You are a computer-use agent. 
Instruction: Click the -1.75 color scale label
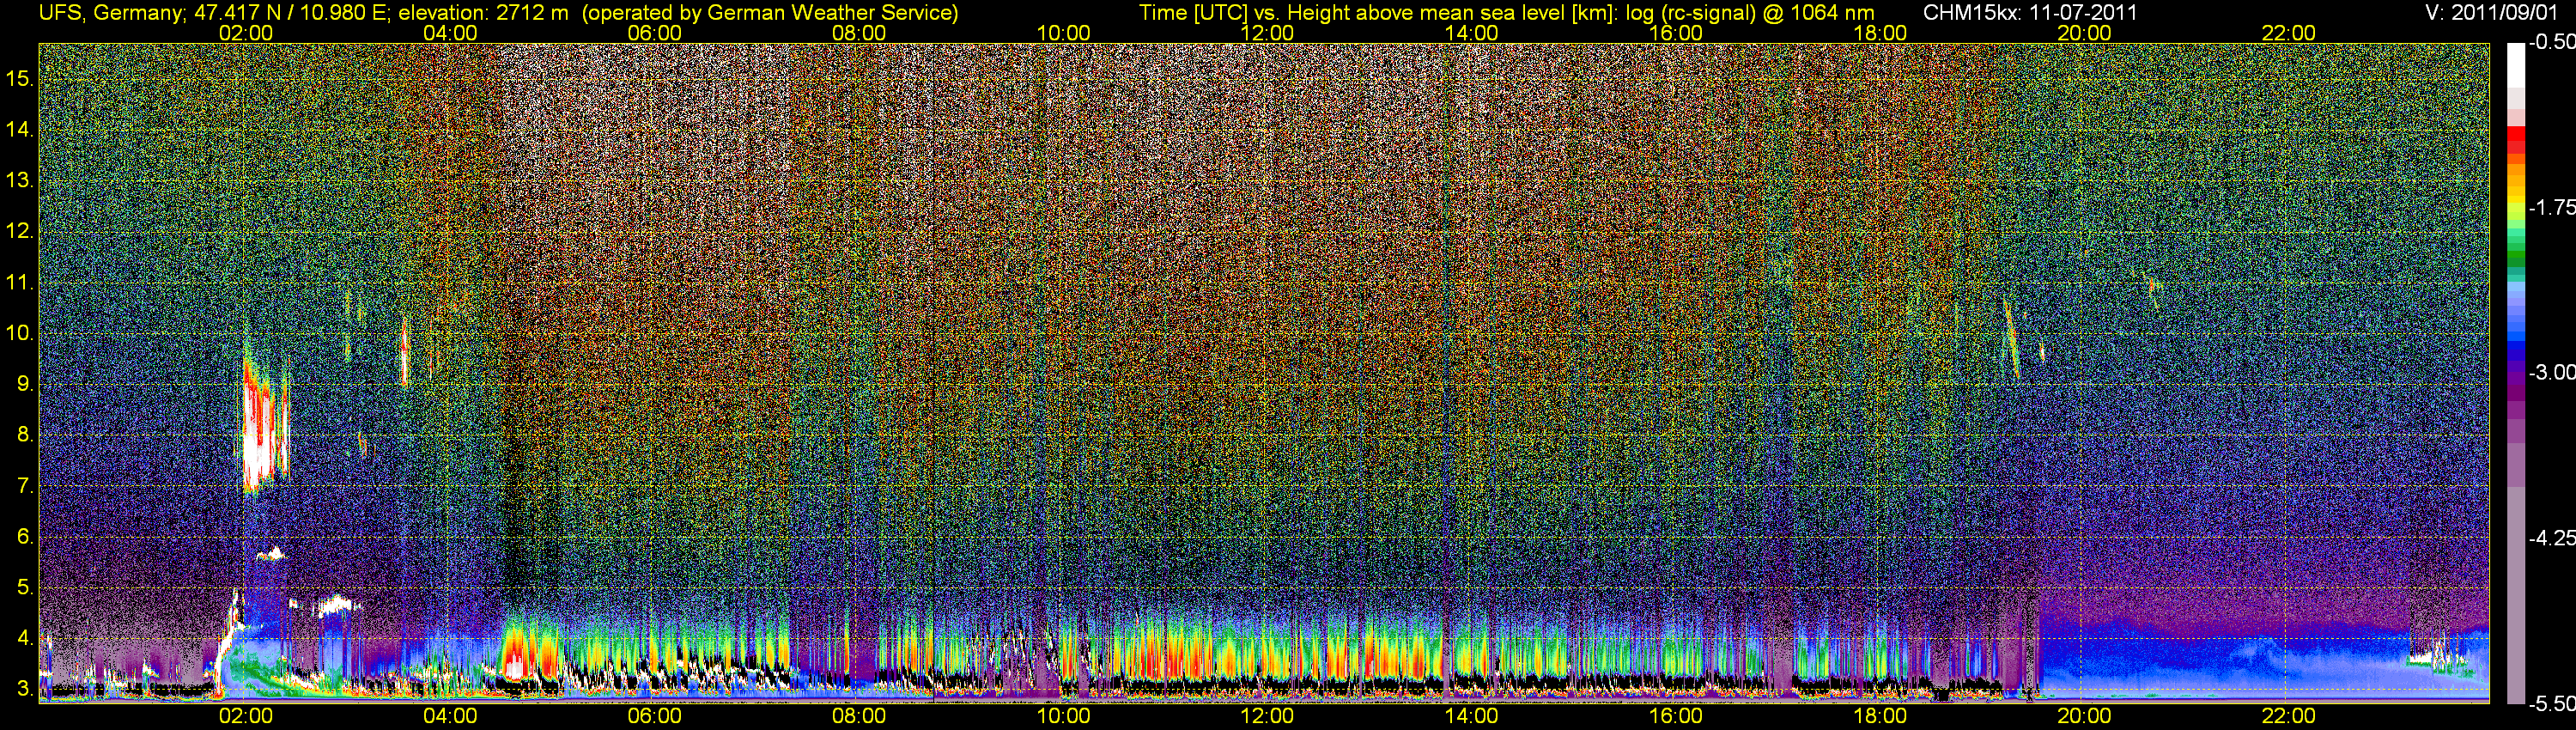point(2550,208)
